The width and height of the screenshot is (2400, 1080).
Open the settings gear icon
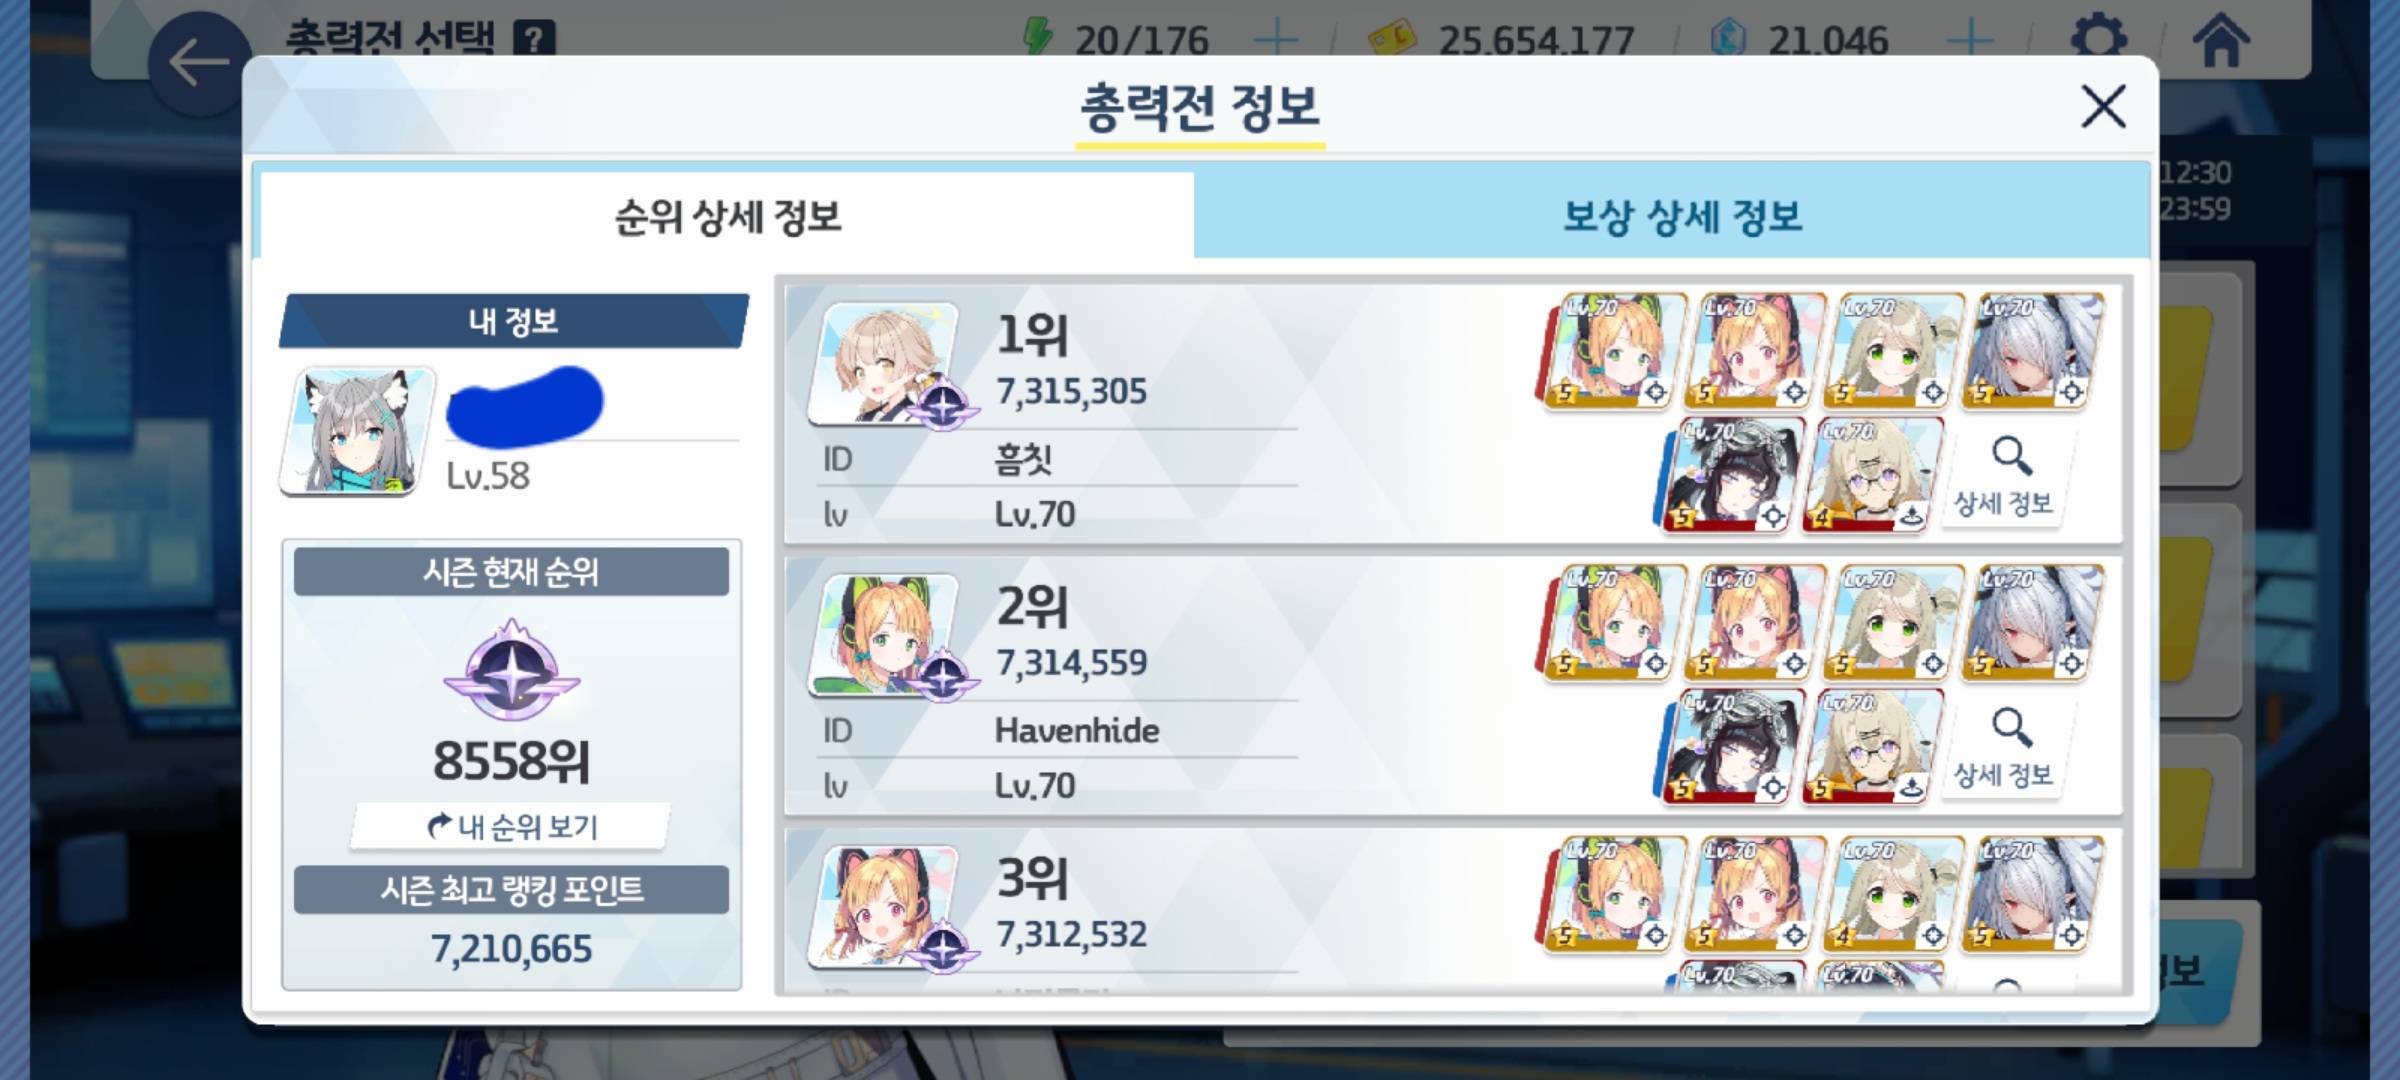point(2098,38)
